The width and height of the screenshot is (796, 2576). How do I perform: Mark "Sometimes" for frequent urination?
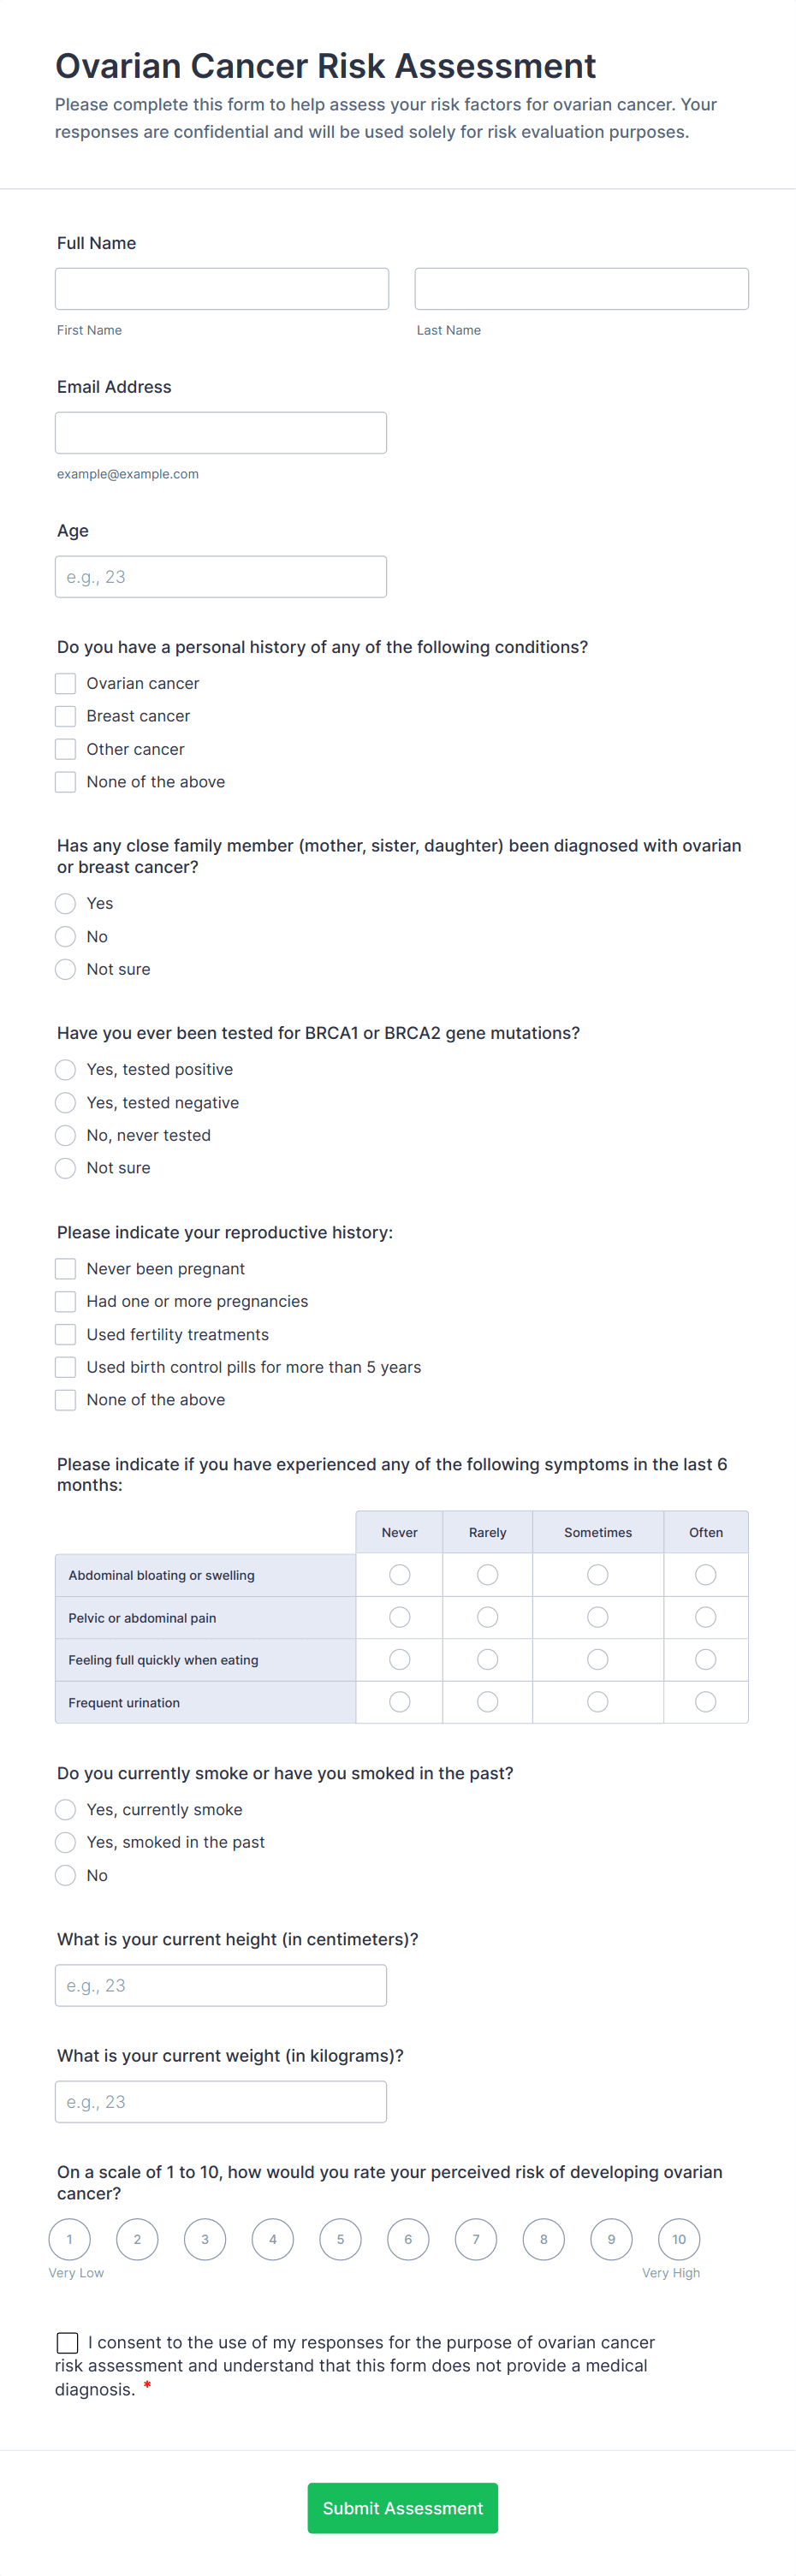click(597, 1701)
